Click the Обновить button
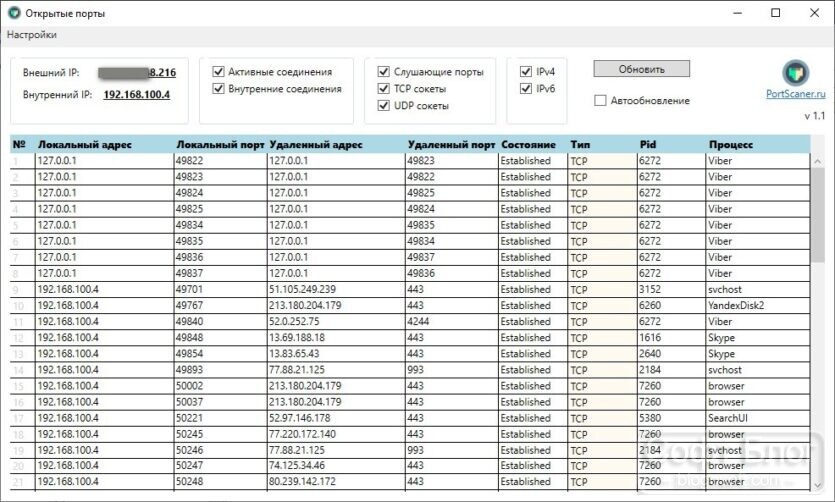The width and height of the screenshot is (835, 502). pos(642,69)
